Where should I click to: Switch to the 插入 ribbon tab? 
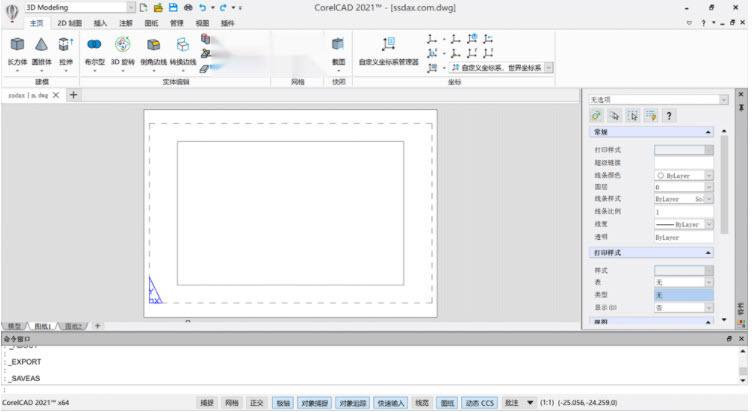[x=100, y=21]
